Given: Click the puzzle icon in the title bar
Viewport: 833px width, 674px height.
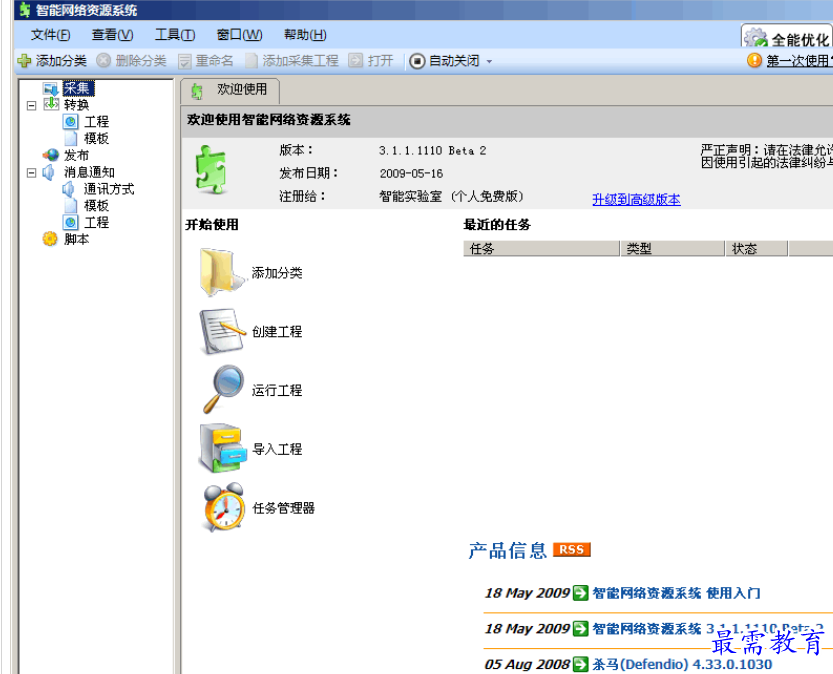Looking at the screenshot, I should click(x=24, y=10).
